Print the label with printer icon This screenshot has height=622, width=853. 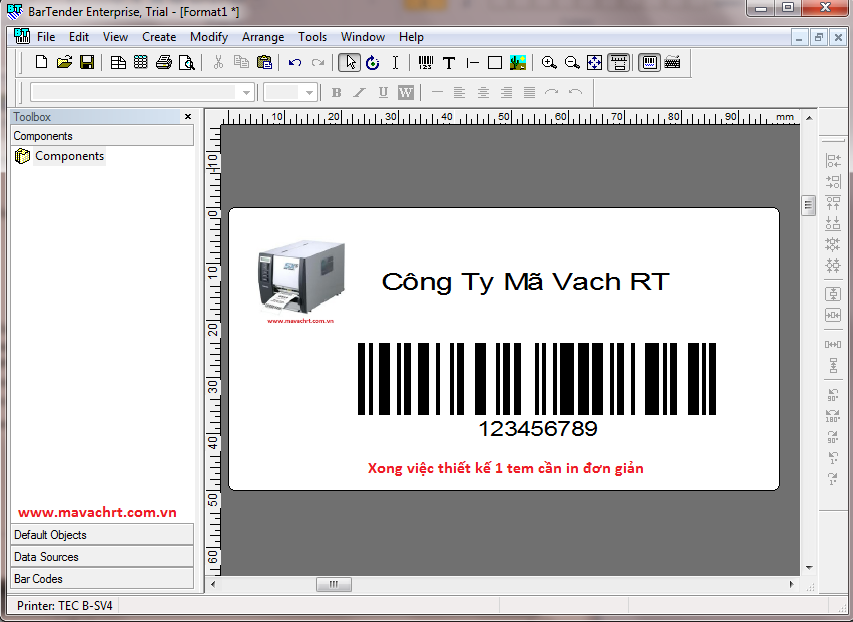[x=164, y=62]
